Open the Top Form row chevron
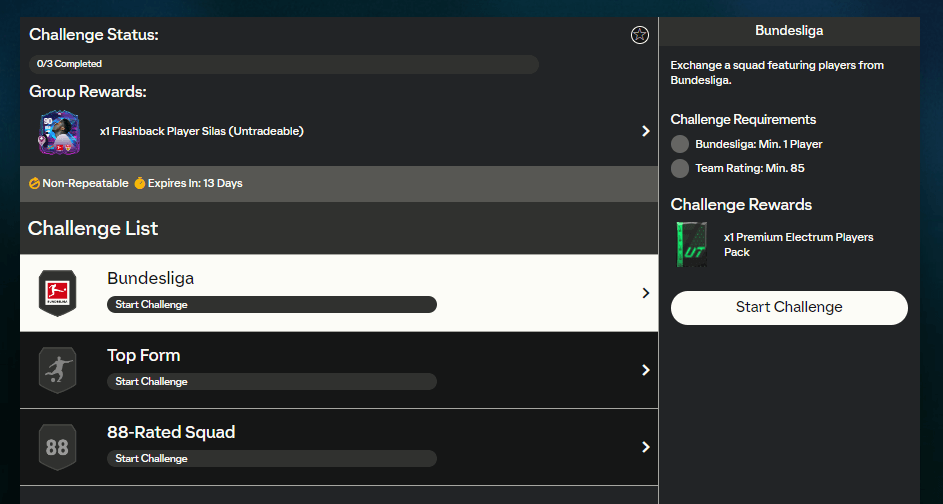The height and width of the screenshot is (504, 943). [645, 370]
